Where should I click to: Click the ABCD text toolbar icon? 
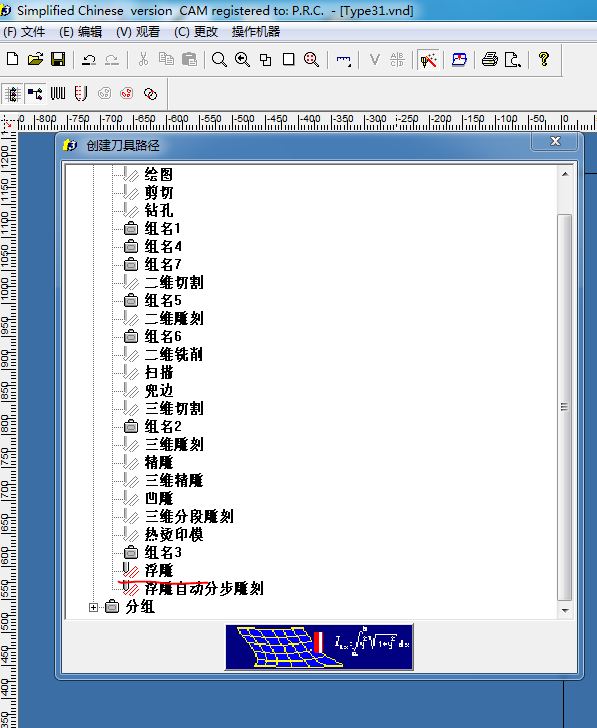[397, 59]
